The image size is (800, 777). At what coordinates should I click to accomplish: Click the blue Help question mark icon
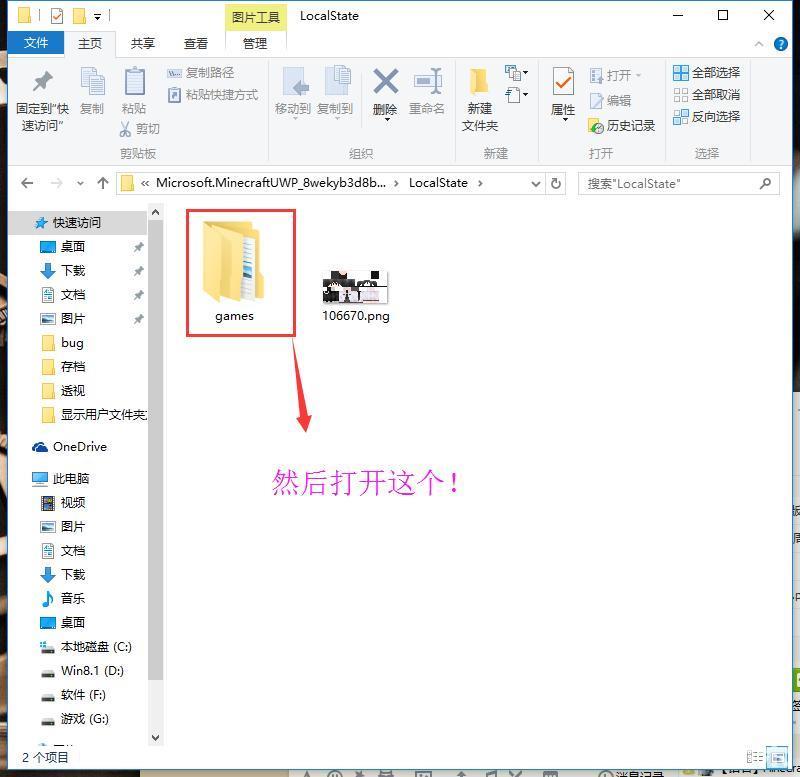coord(781,44)
